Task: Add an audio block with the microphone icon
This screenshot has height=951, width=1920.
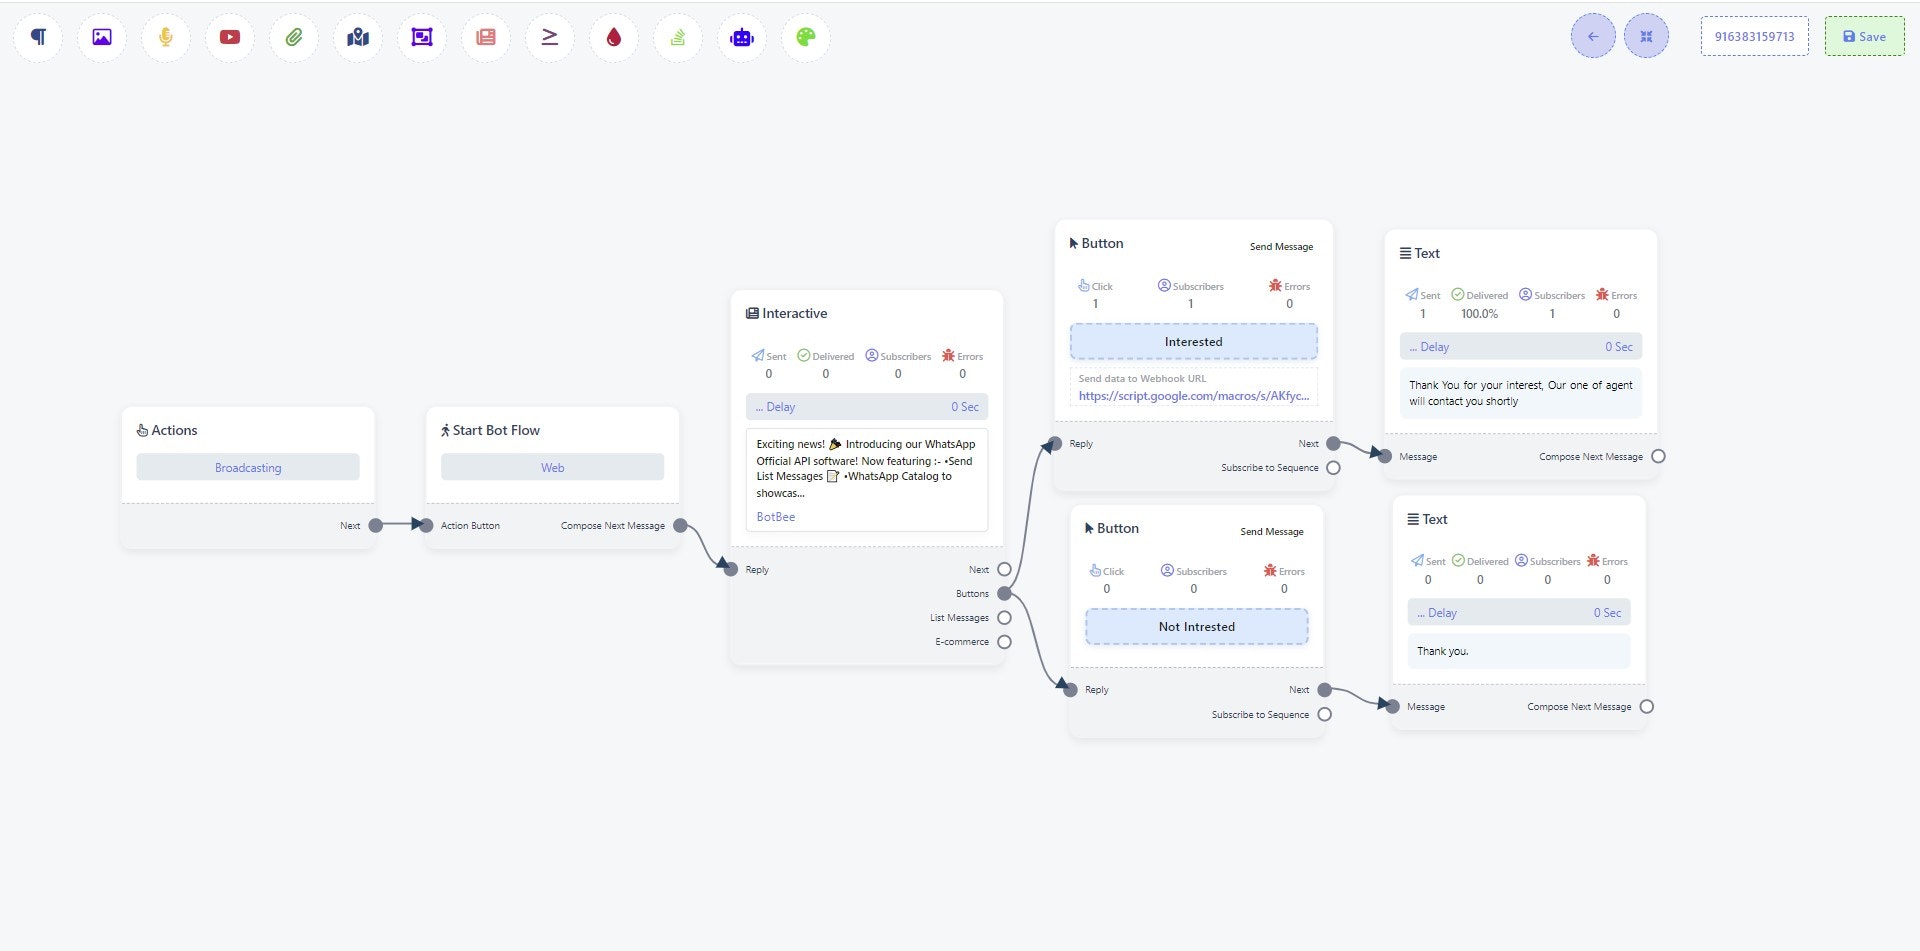Action: (x=166, y=37)
